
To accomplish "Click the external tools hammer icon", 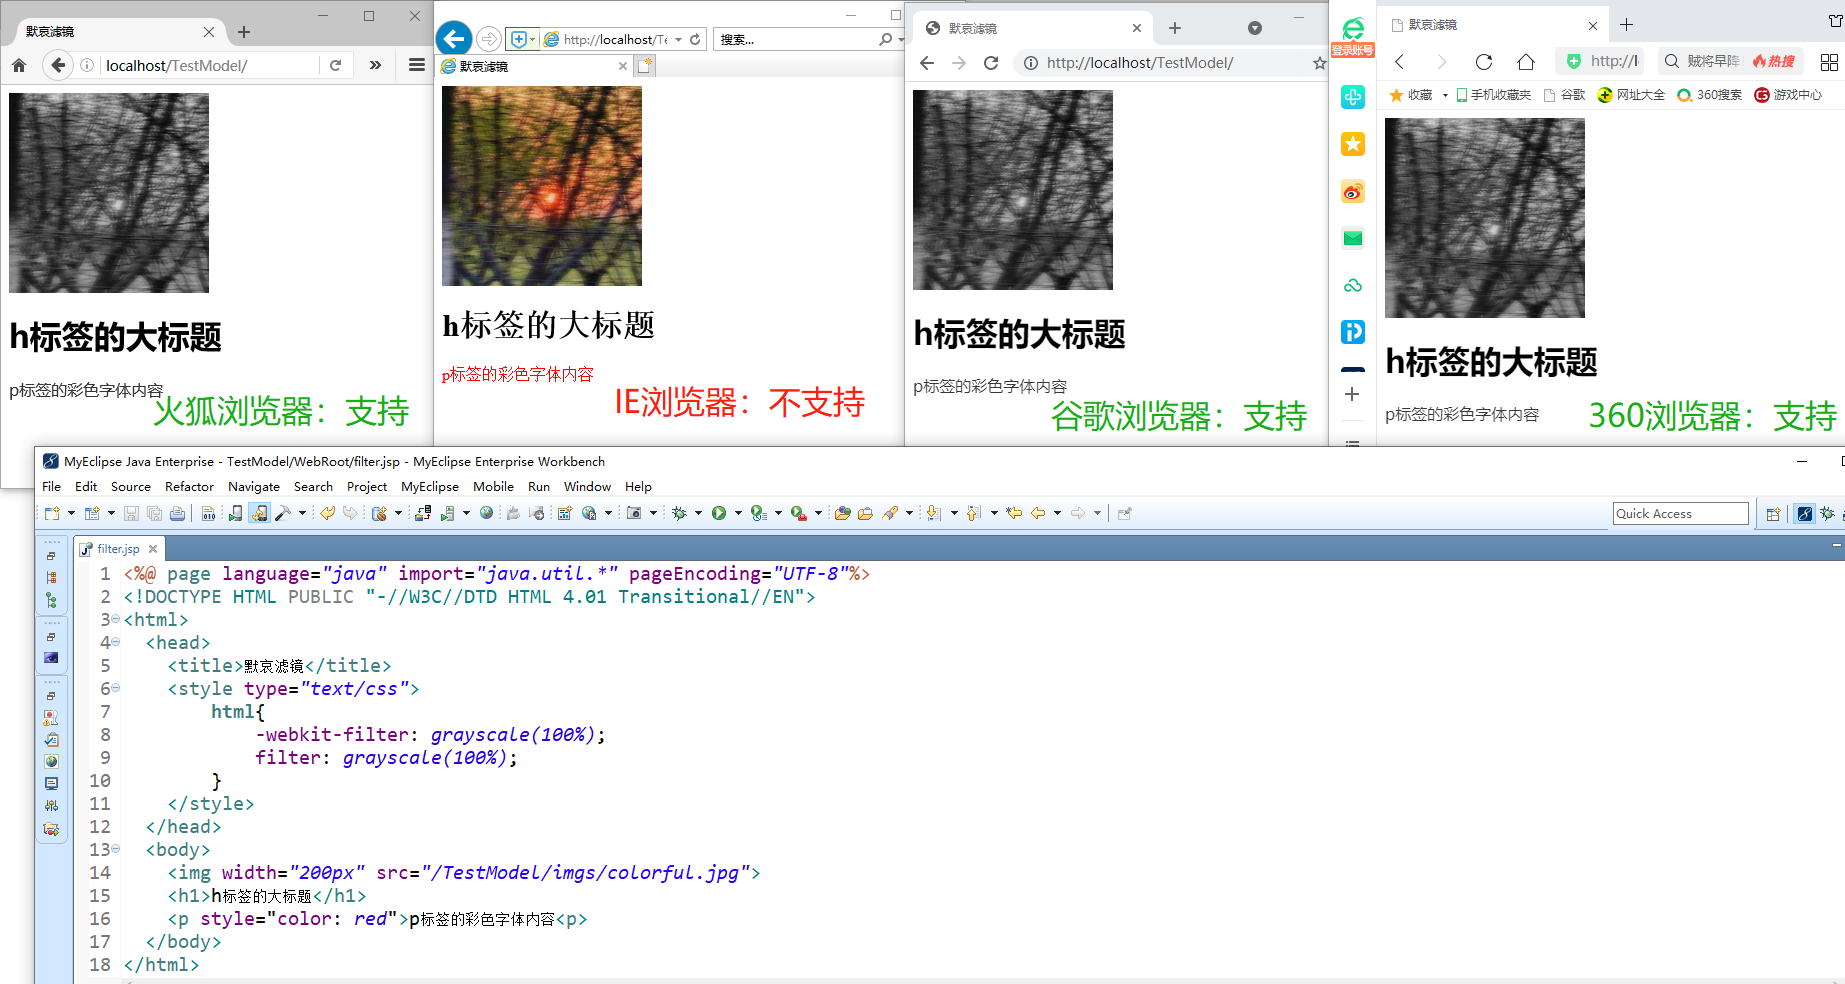I will (x=285, y=512).
